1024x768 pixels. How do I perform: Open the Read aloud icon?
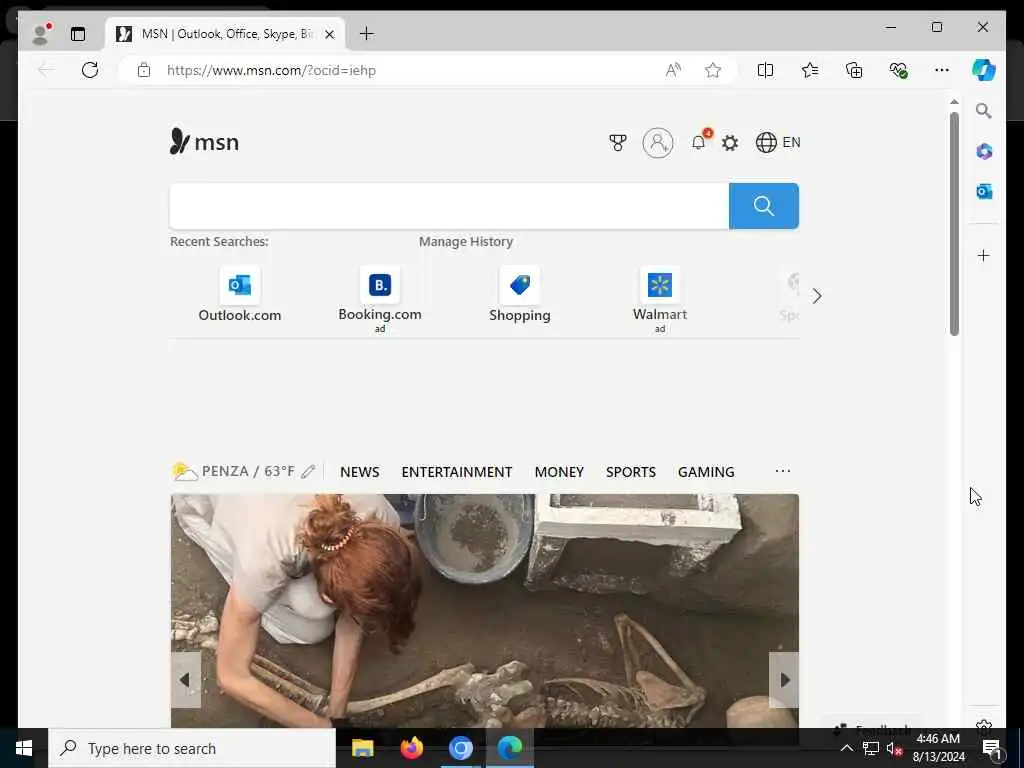[673, 70]
